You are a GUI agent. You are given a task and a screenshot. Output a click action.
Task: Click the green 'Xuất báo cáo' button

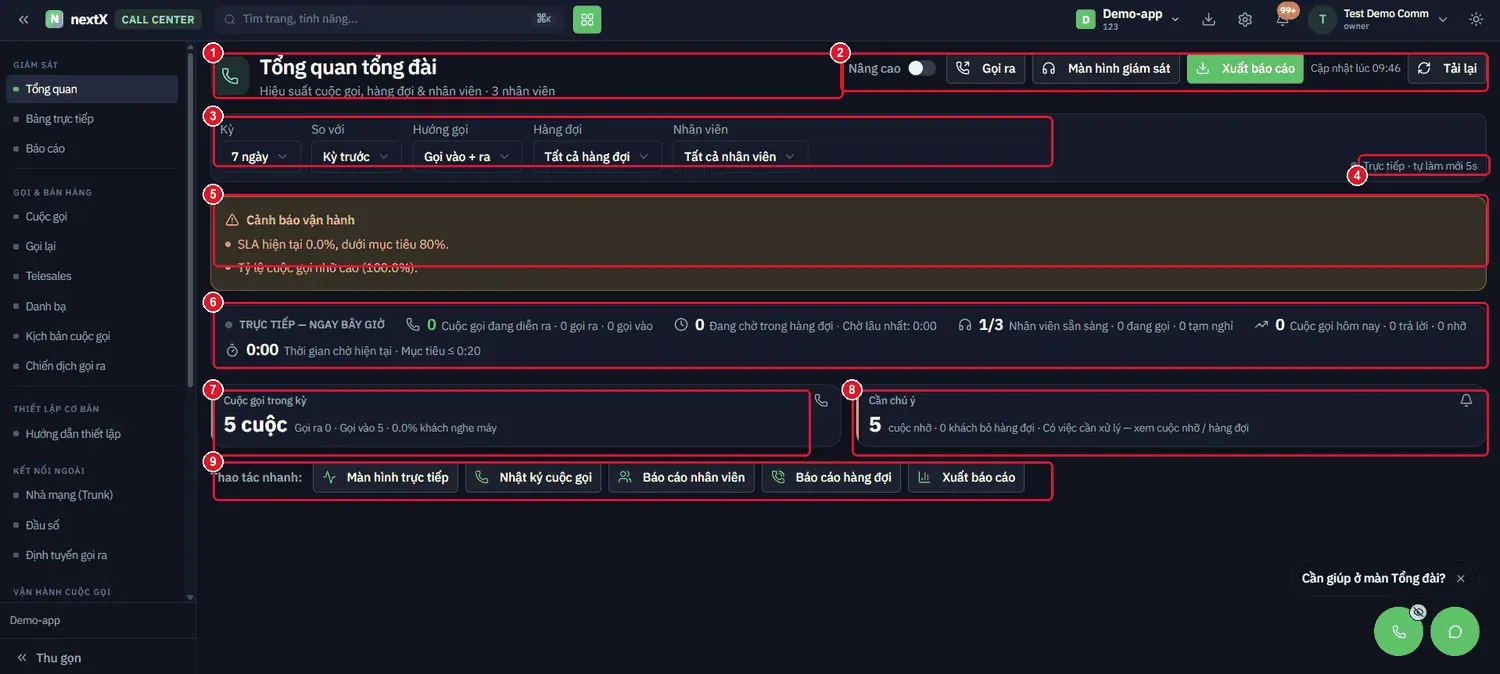point(1245,68)
